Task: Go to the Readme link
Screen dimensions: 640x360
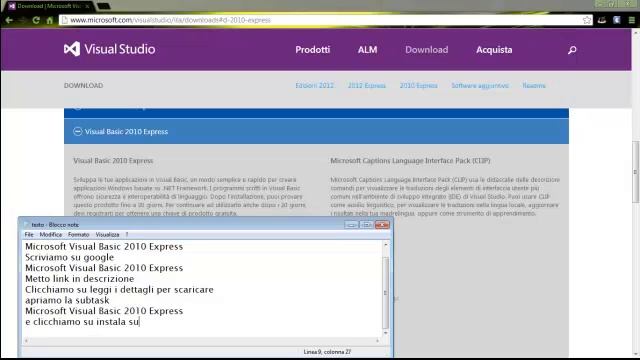Action: pyautogui.click(x=534, y=85)
